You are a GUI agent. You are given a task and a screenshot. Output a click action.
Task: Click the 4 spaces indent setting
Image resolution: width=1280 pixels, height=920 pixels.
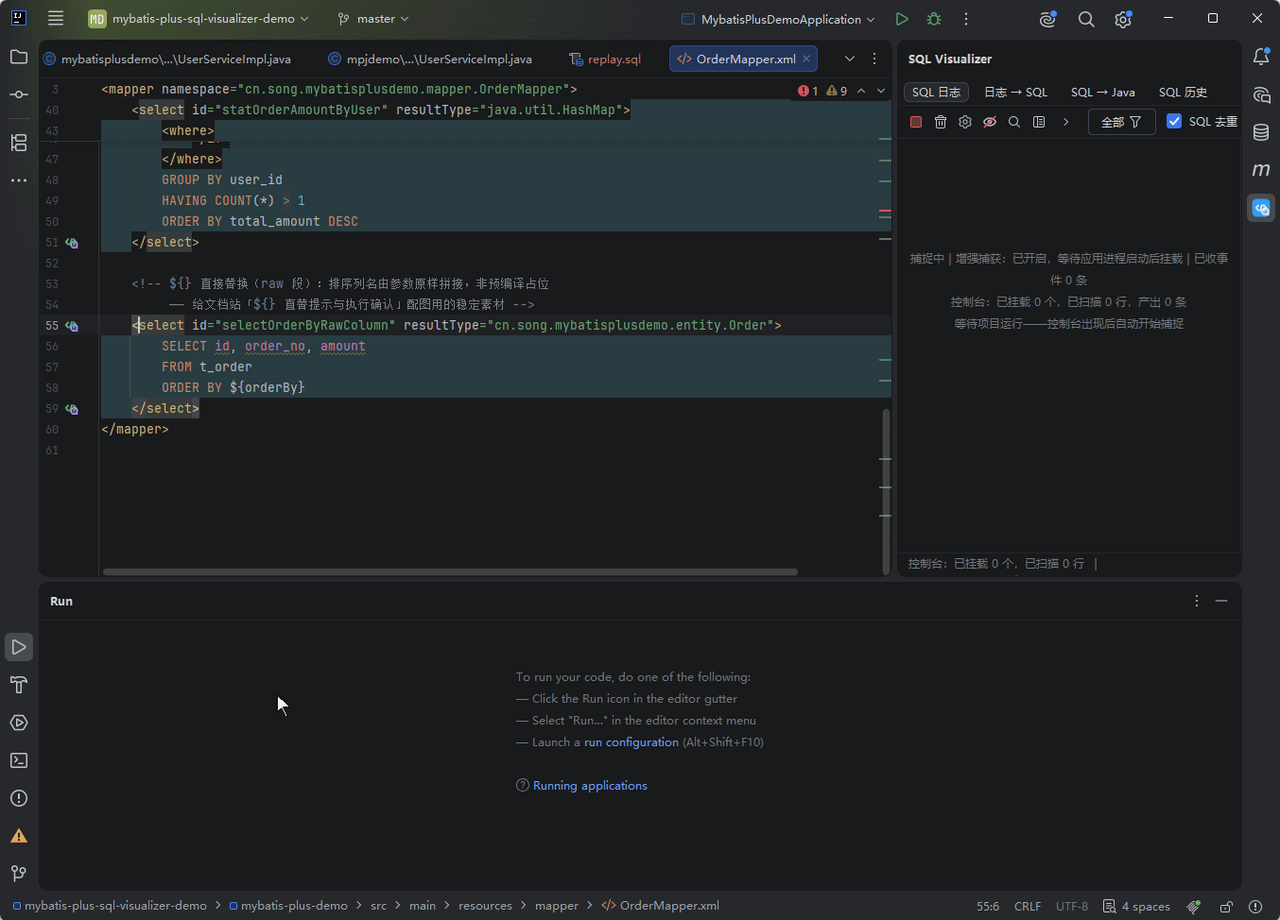click(x=1136, y=906)
